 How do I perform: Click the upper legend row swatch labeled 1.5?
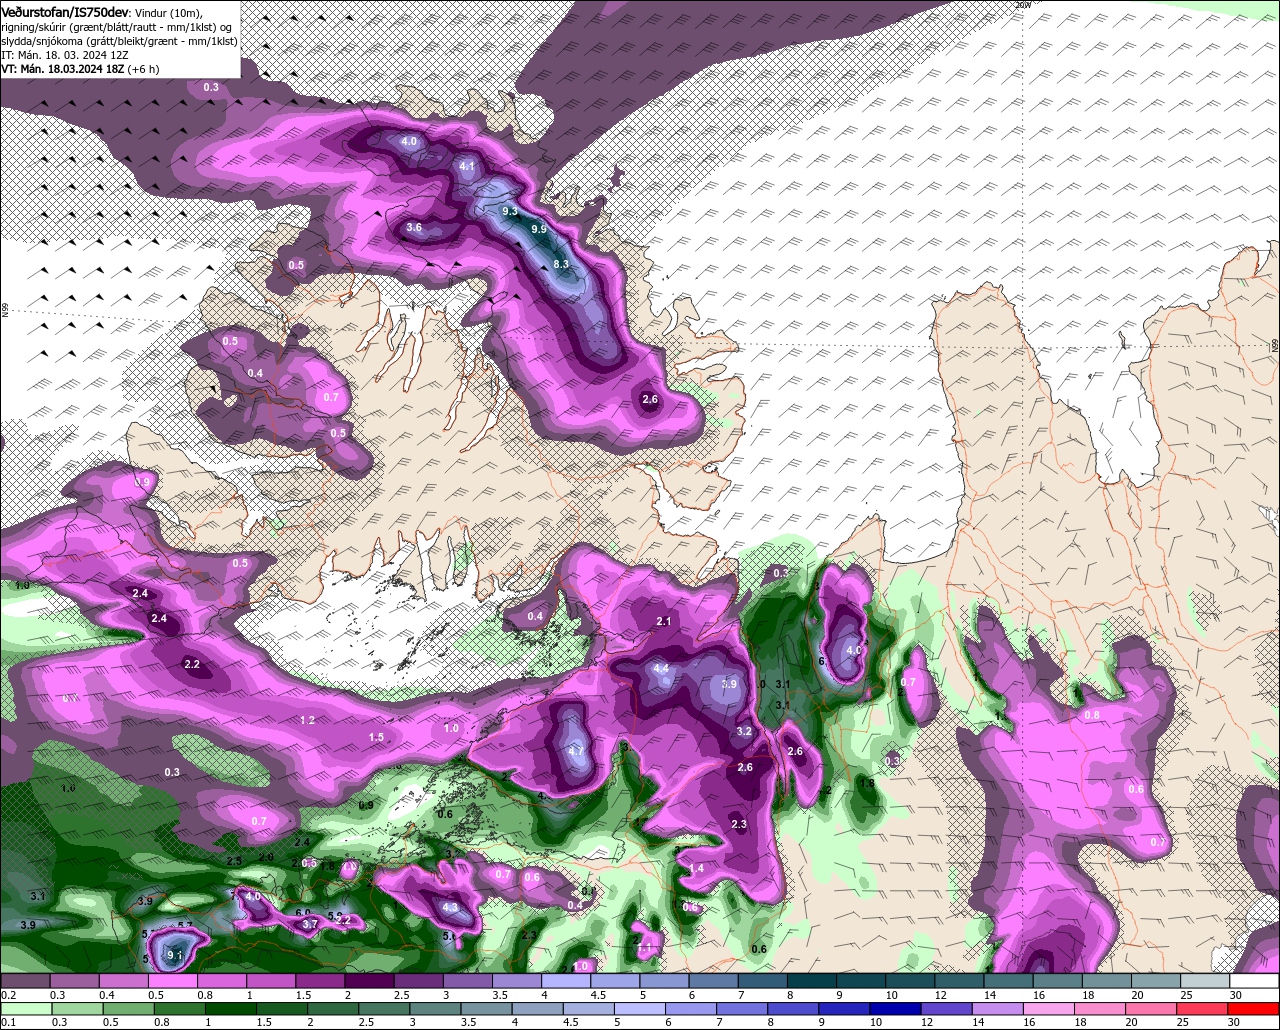pyautogui.click(x=320, y=981)
